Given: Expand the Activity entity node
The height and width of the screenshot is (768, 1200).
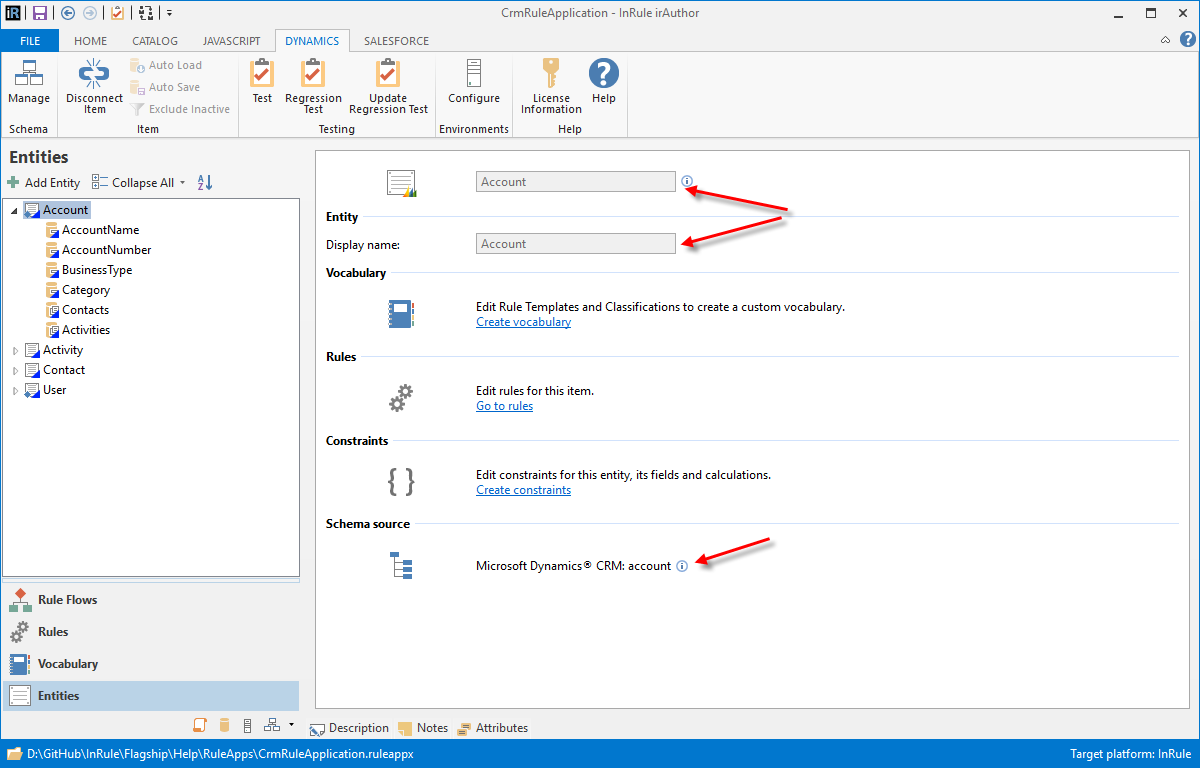Looking at the screenshot, I should pos(14,351).
